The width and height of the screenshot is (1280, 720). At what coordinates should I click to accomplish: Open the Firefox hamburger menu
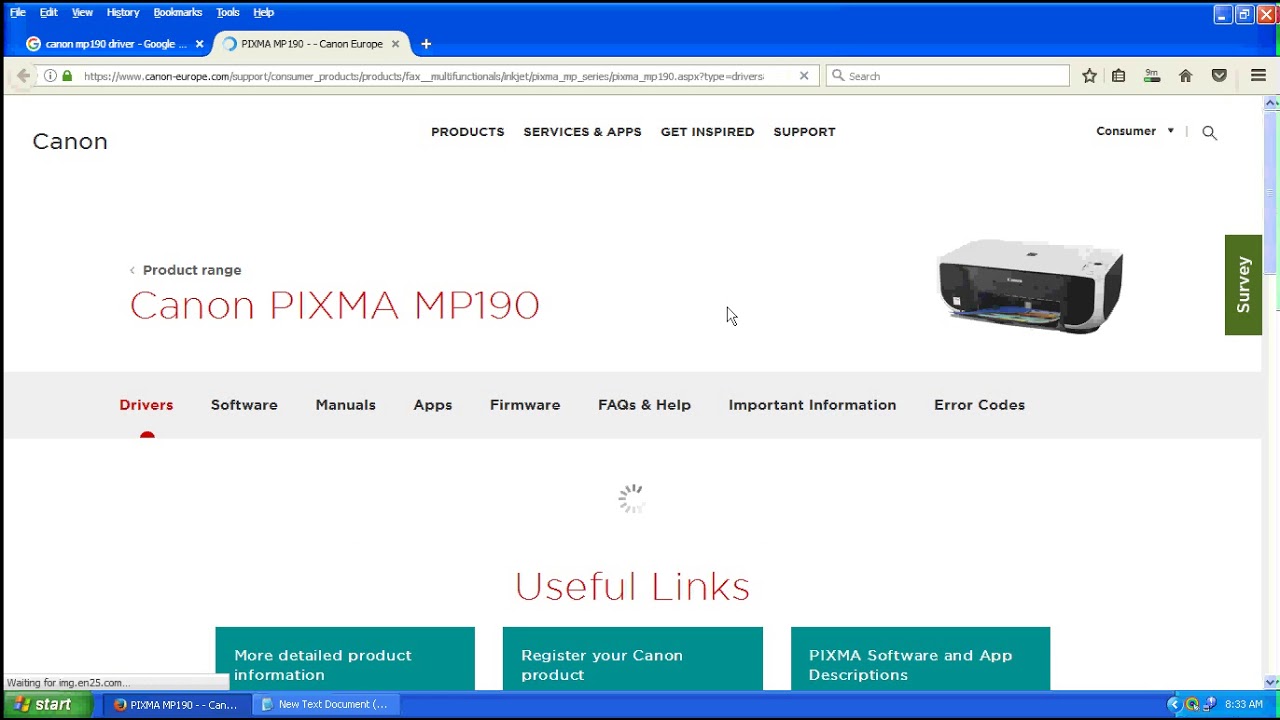pyautogui.click(x=1258, y=76)
